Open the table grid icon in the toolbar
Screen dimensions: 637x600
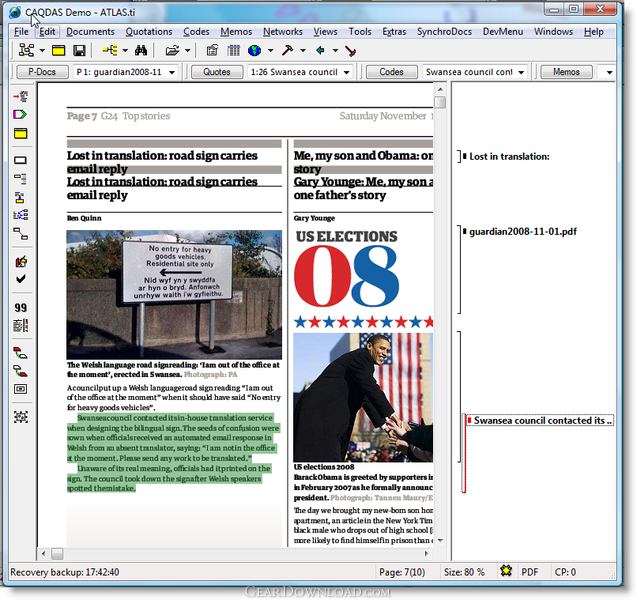tap(233, 50)
